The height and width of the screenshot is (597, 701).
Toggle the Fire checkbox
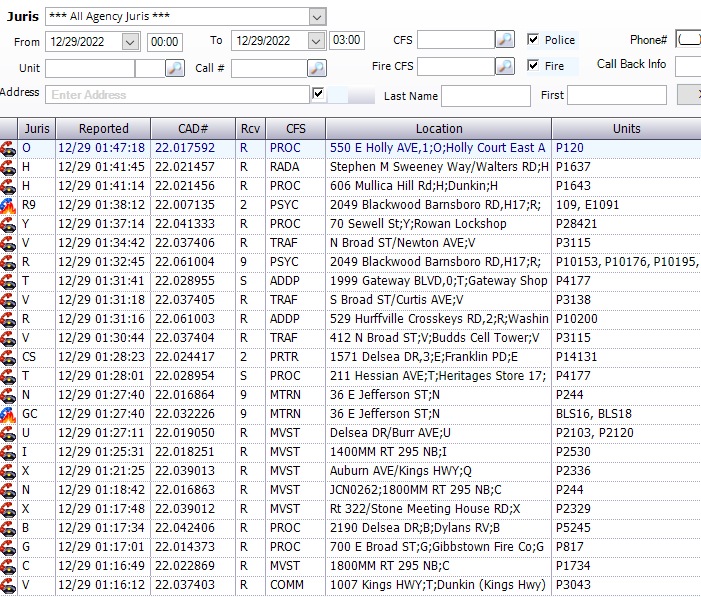tap(532, 65)
